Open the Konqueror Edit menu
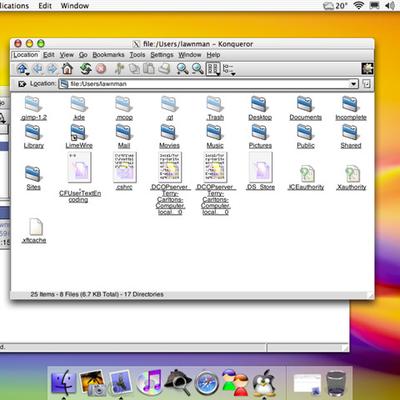The height and width of the screenshot is (400, 400). (x=49, y=55)
